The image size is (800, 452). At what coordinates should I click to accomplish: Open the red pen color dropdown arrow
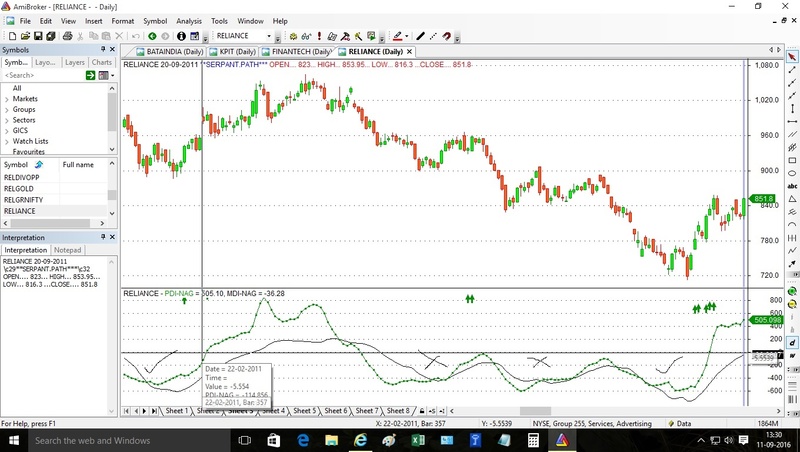coord(407,36)
